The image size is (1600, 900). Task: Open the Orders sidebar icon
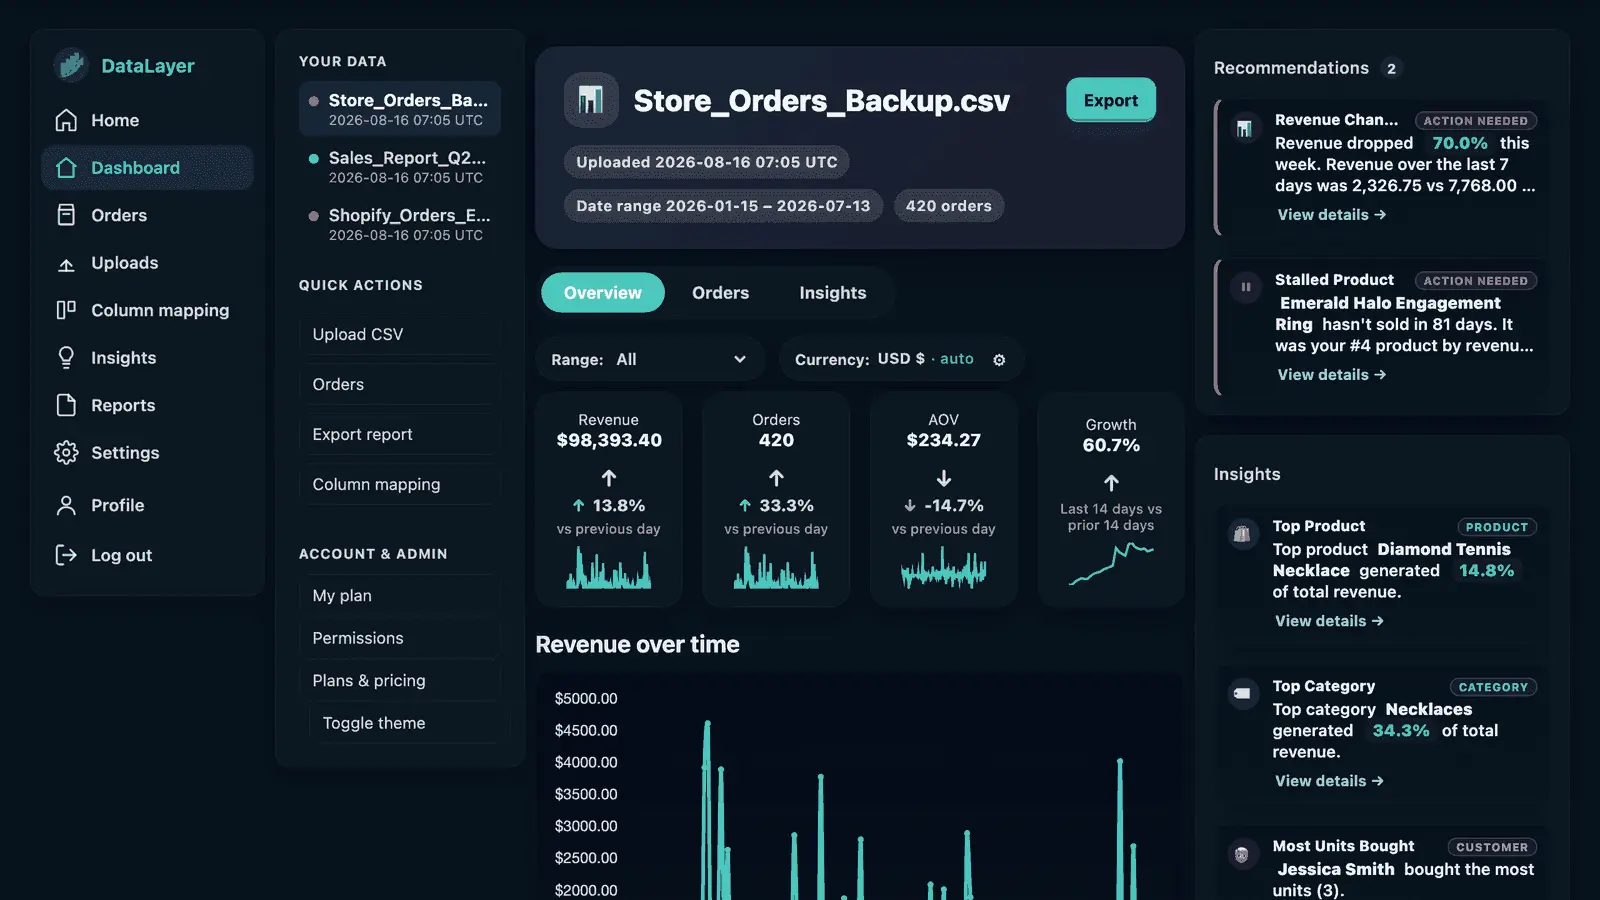(66, 215)
